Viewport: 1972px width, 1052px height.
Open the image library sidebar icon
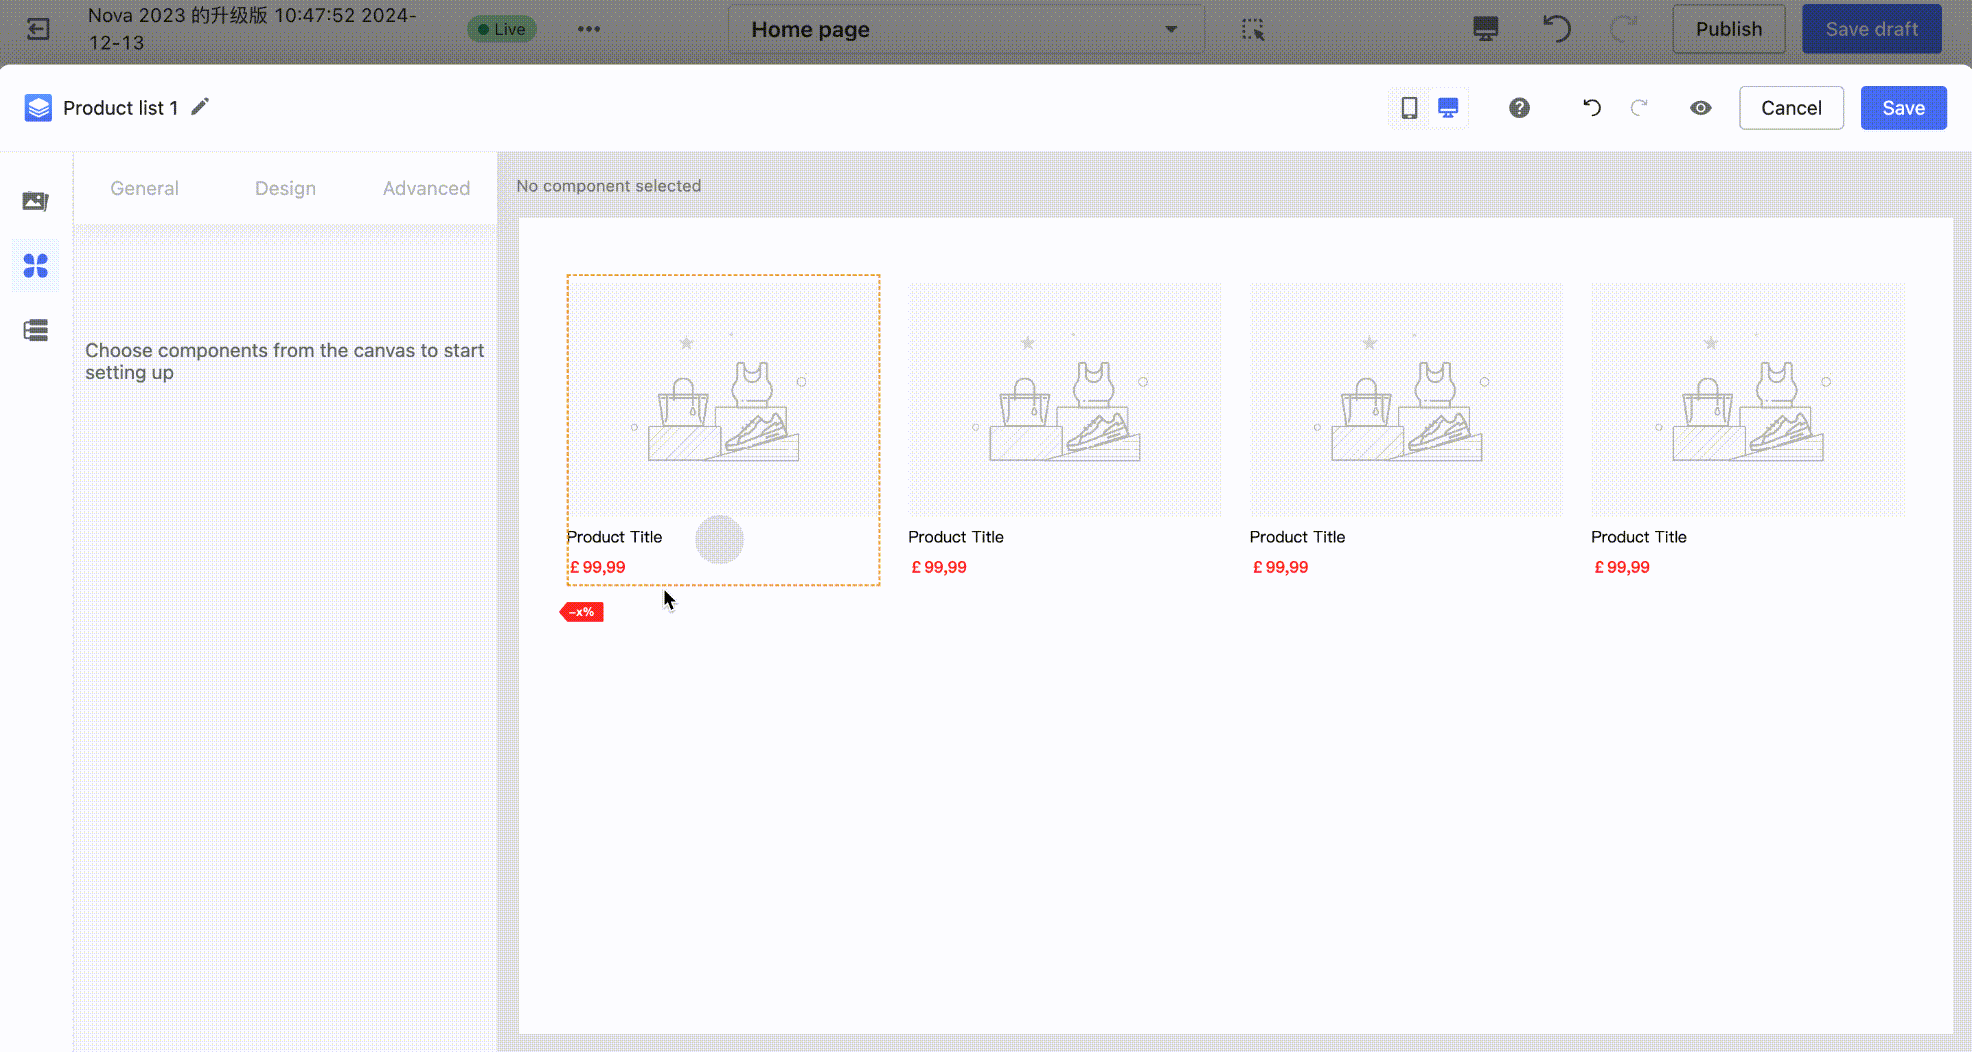36,201
